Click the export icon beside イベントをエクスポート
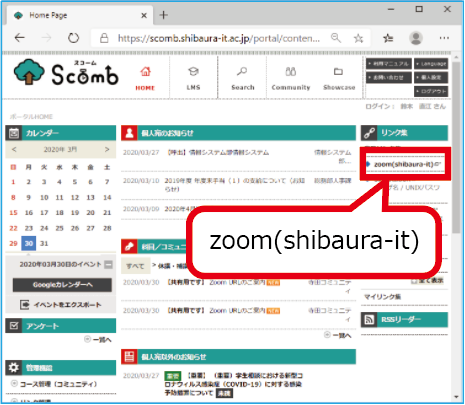Image resolution: width=465 pixels, height=405 pixels. pyautogui.click(x=25, y=305)
